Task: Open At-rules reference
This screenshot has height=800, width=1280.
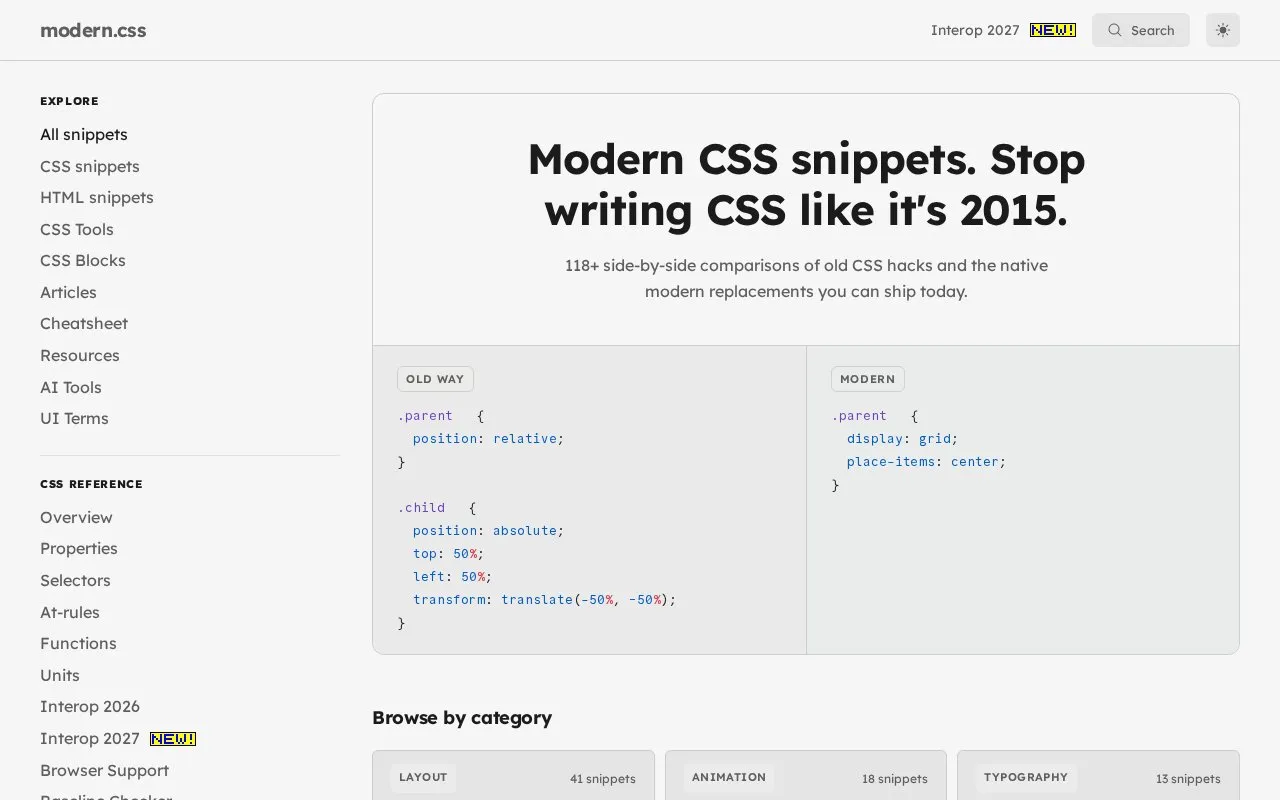Action: 70,612
